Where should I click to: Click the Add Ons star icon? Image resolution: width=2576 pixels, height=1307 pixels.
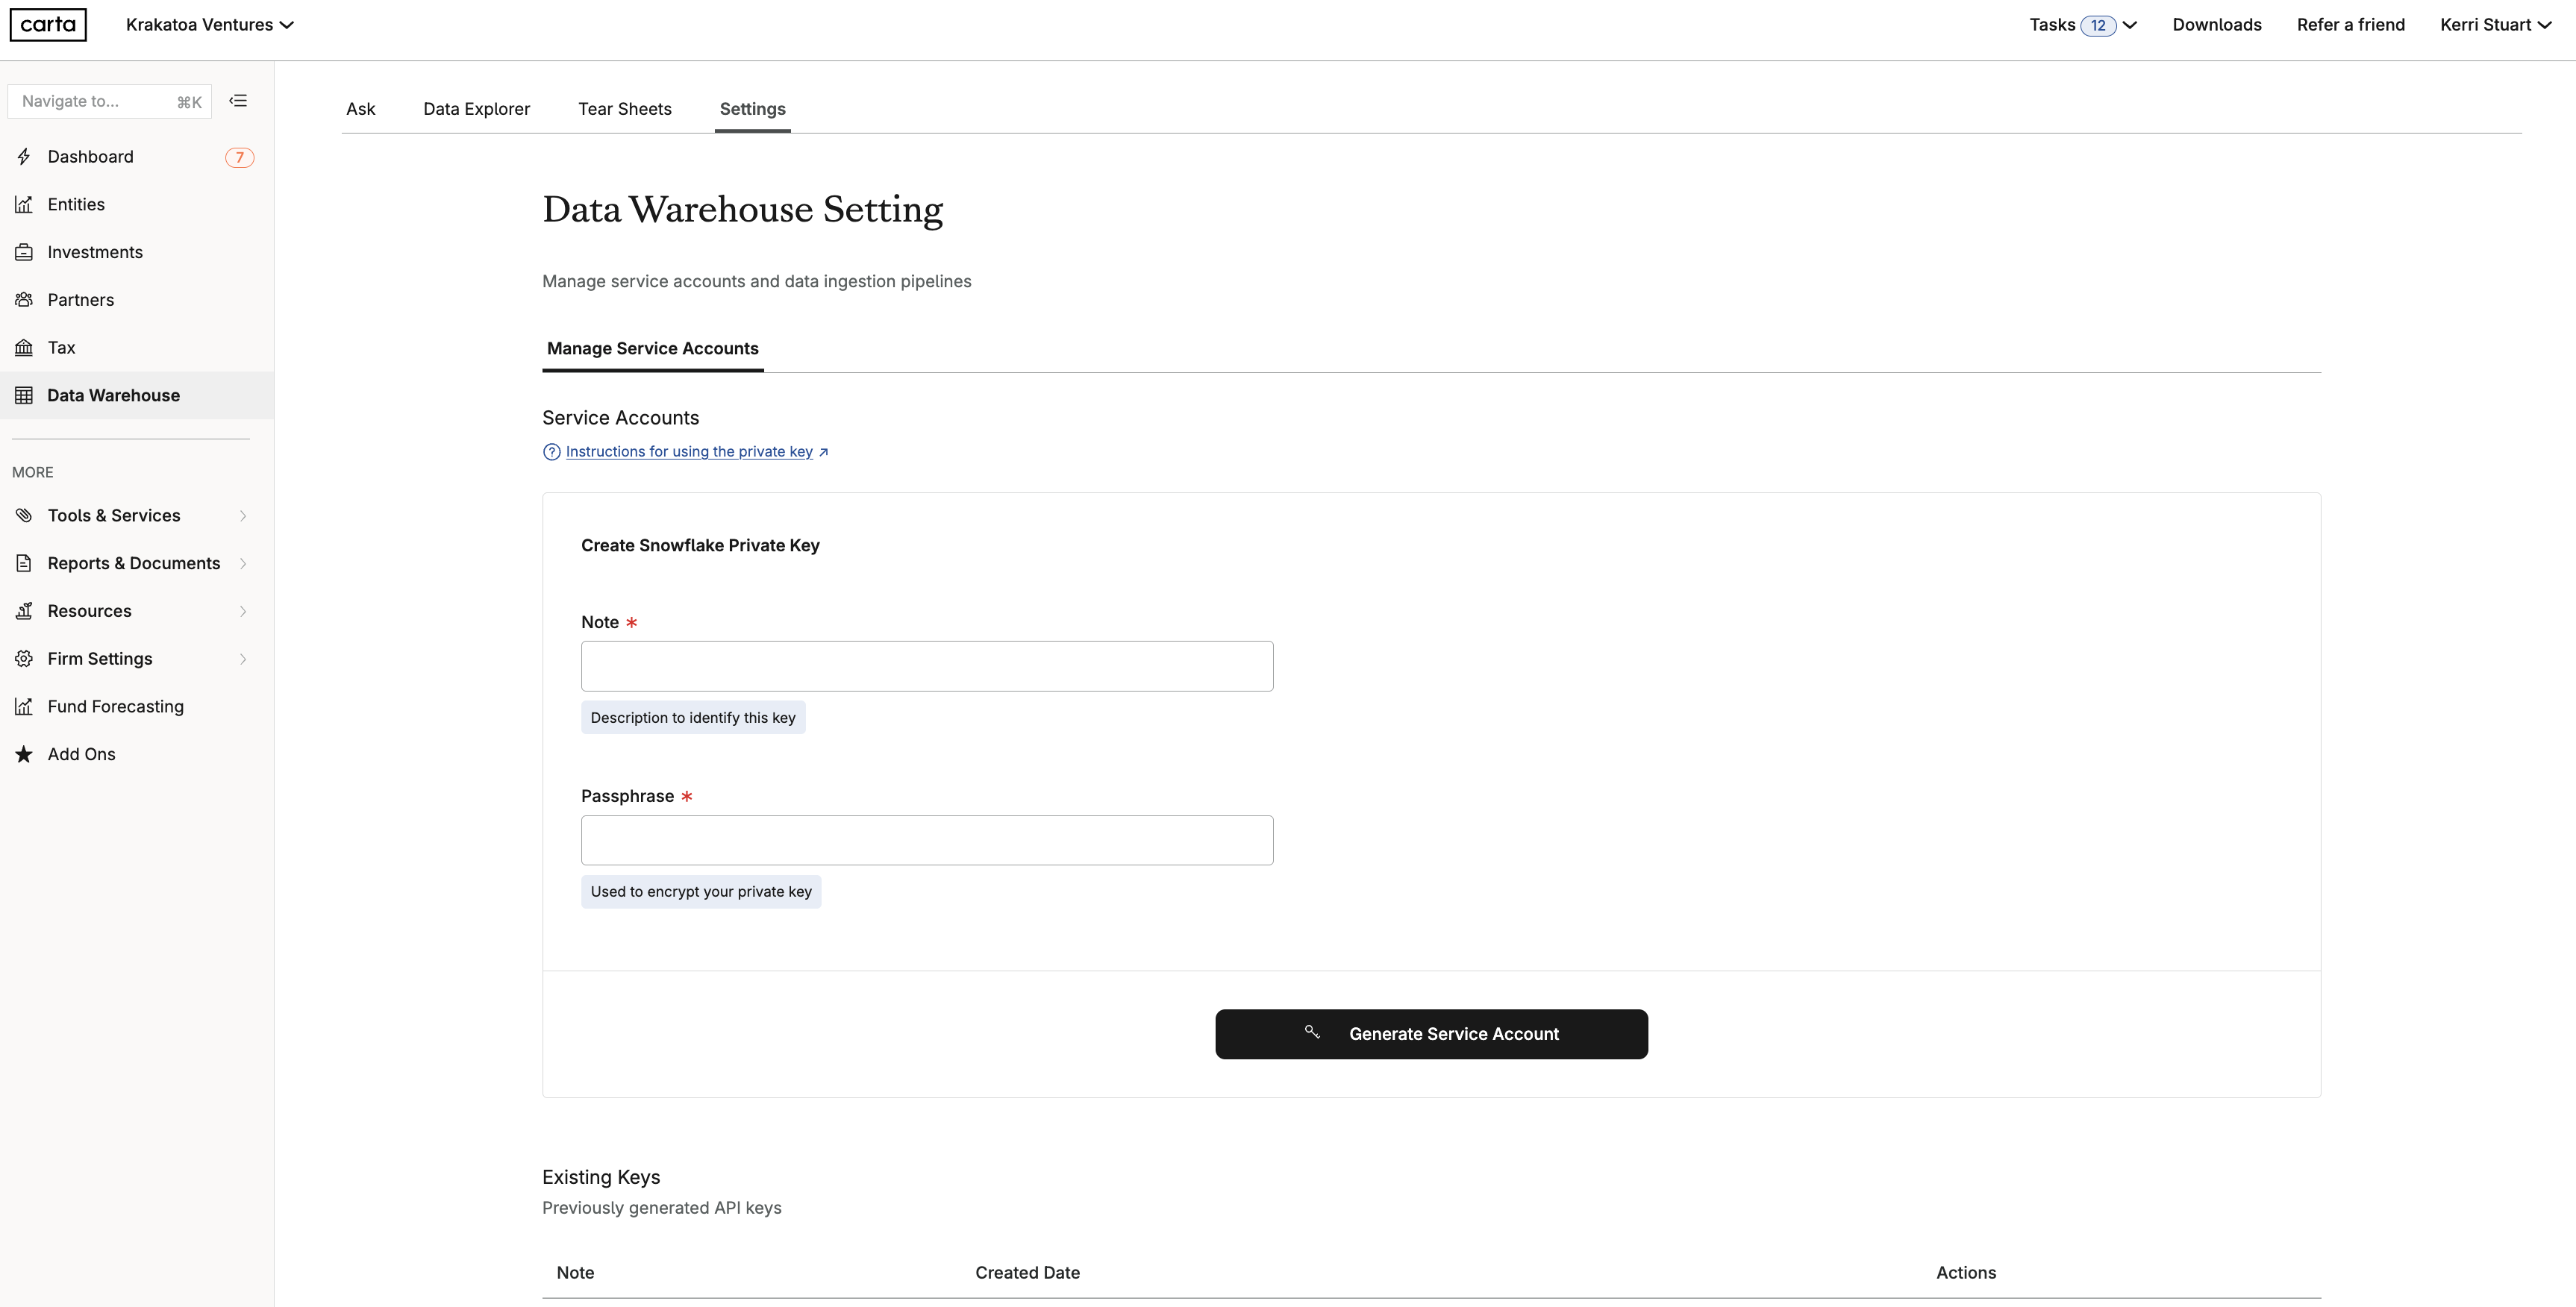[24, 755]
